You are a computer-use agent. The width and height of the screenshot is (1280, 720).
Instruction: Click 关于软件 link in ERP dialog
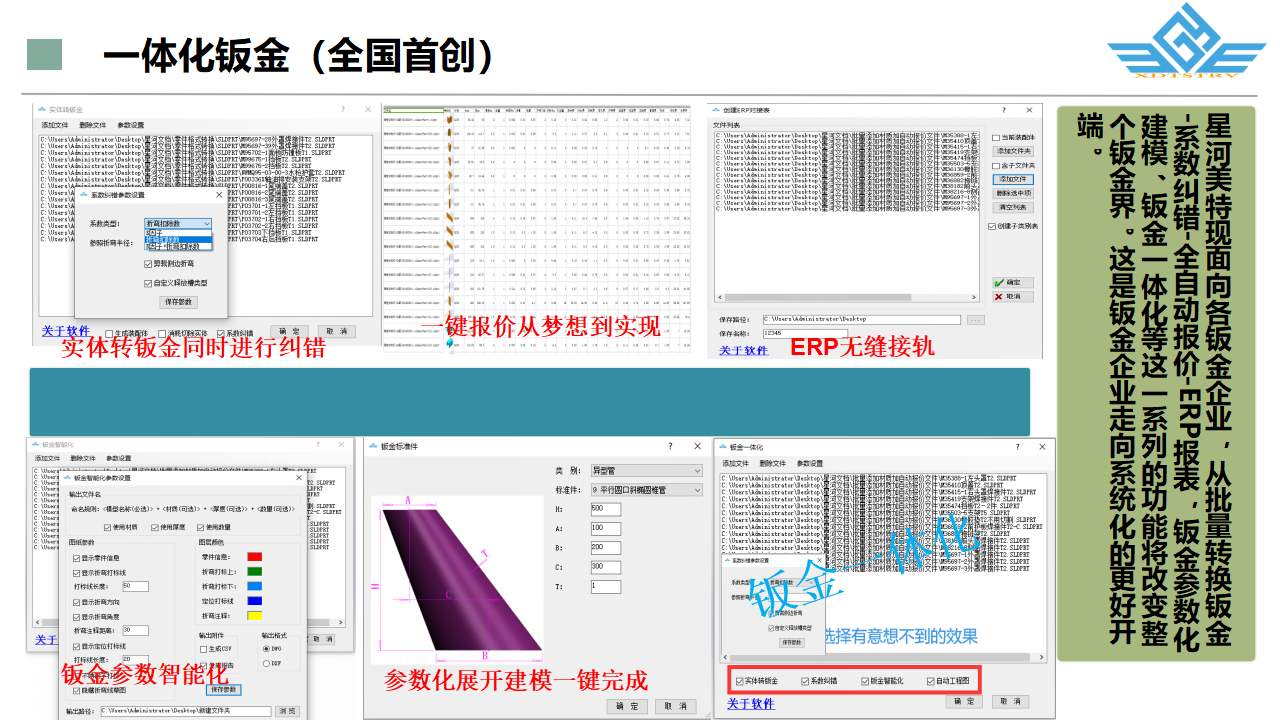[743, 350]
